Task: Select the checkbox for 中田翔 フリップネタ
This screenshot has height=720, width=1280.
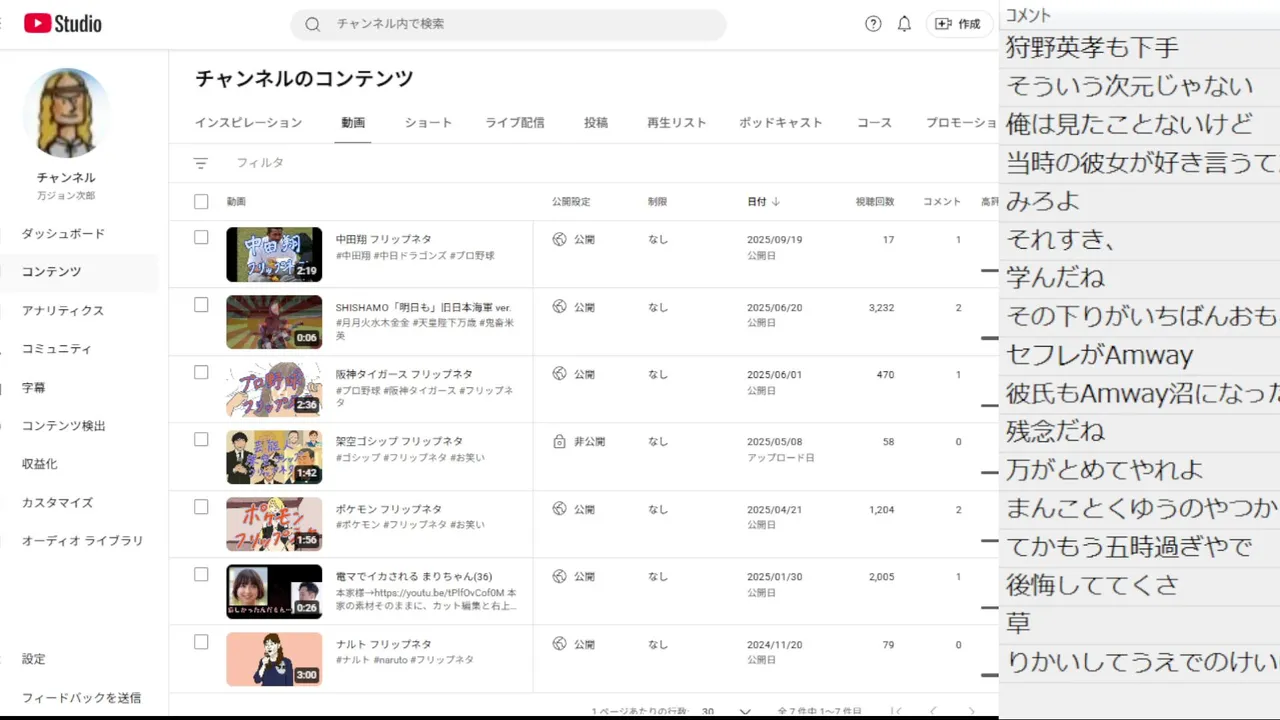Action: (x=201, y=237)
